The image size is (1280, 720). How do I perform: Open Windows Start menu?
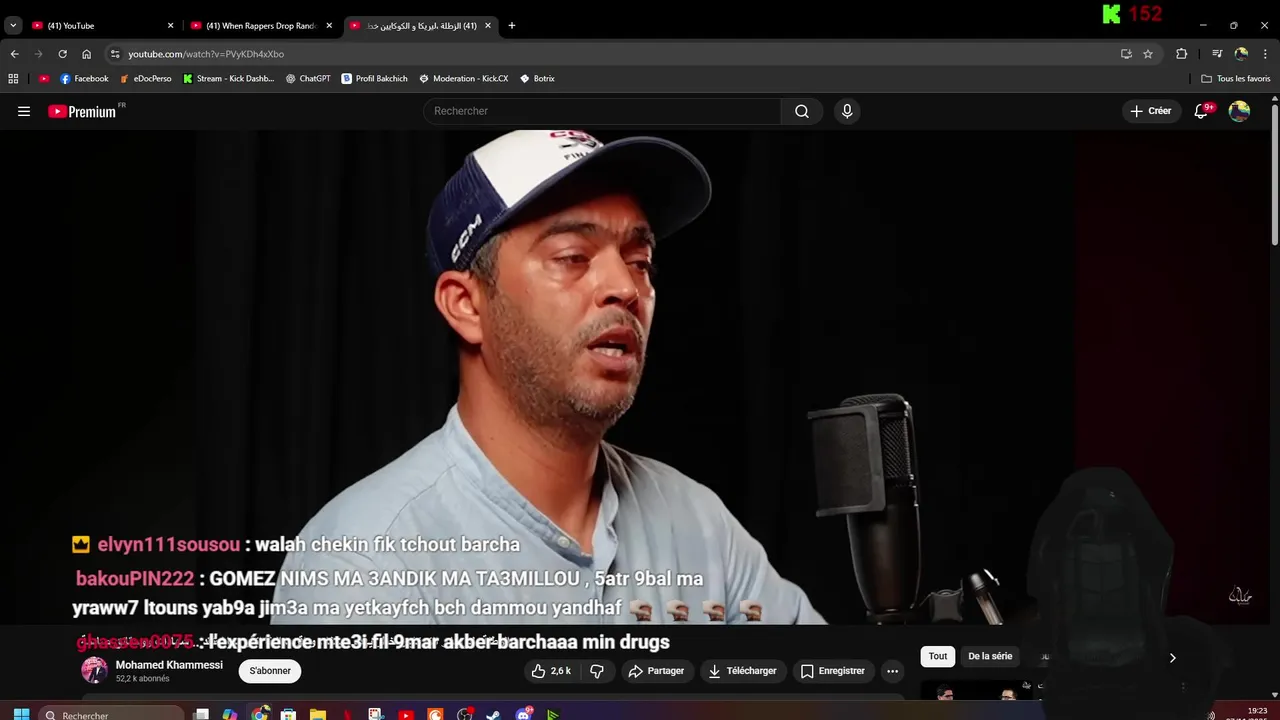[x=21, y=714]
